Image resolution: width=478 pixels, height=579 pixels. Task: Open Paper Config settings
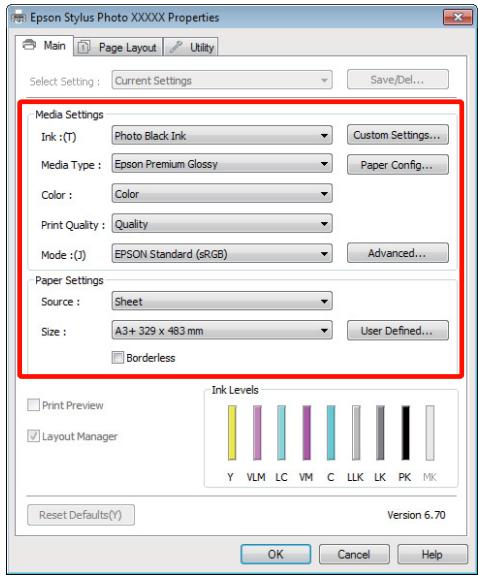(398, 165)
